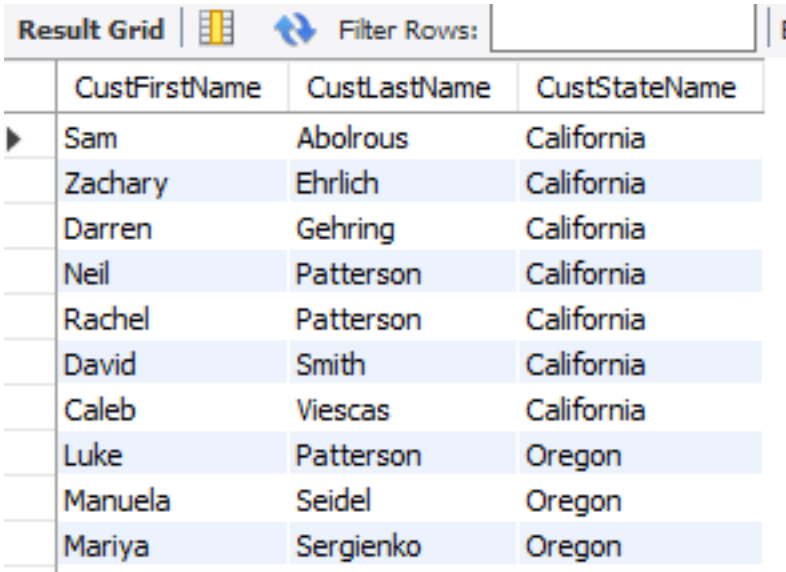Click Darren's 'California' state cell
Screen dimensions: 786x572
click(x=641, y=227)
